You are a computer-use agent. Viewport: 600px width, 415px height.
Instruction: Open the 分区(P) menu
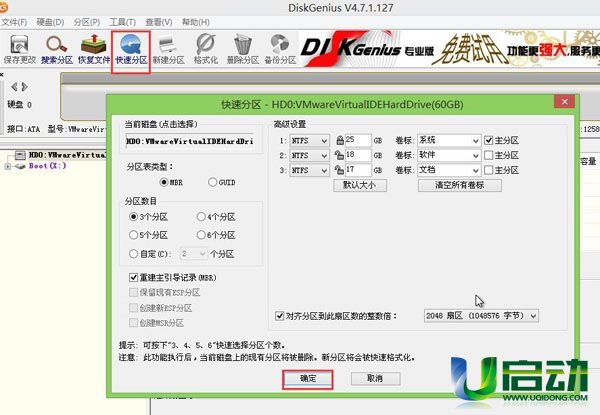pyautogui.click(x=87, y=22)
